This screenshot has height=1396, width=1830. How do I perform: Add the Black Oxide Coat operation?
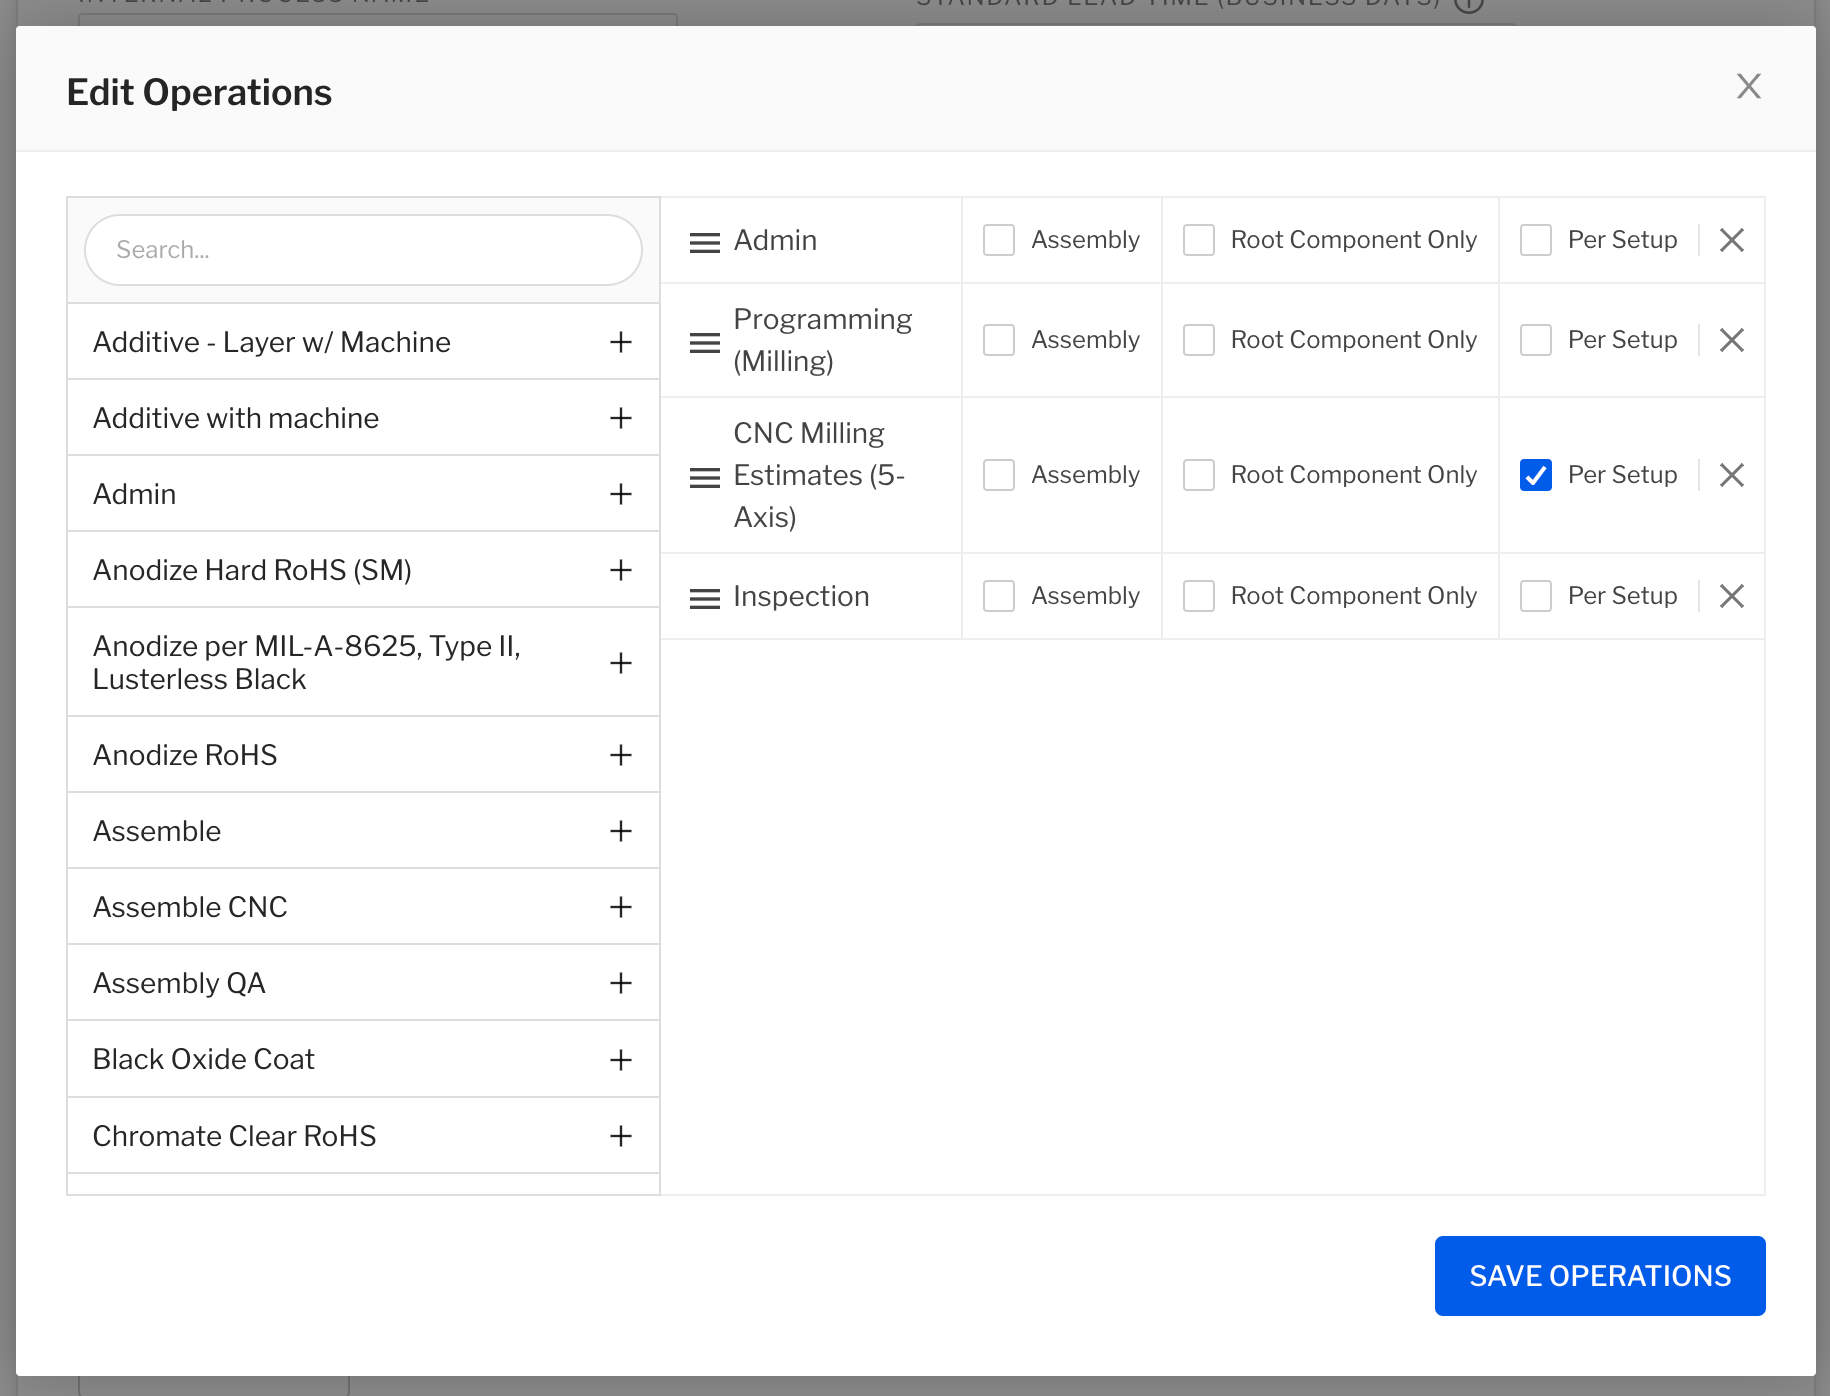(621, 1059)
